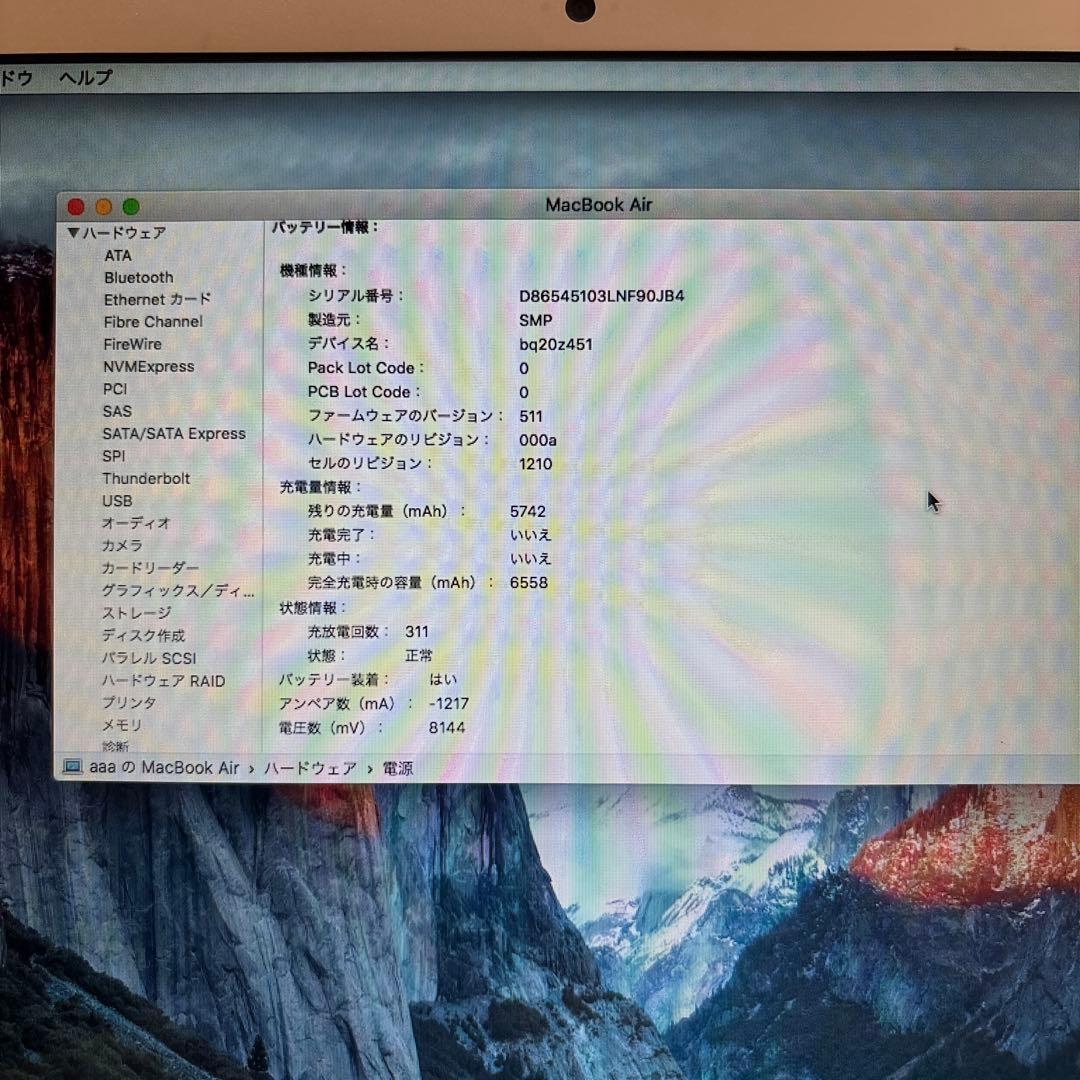Open the ヘルプ menu in the menu bar
The height and width of the screenshot is (1080, 1080).
pyautogui.click(x=84, y=78)
